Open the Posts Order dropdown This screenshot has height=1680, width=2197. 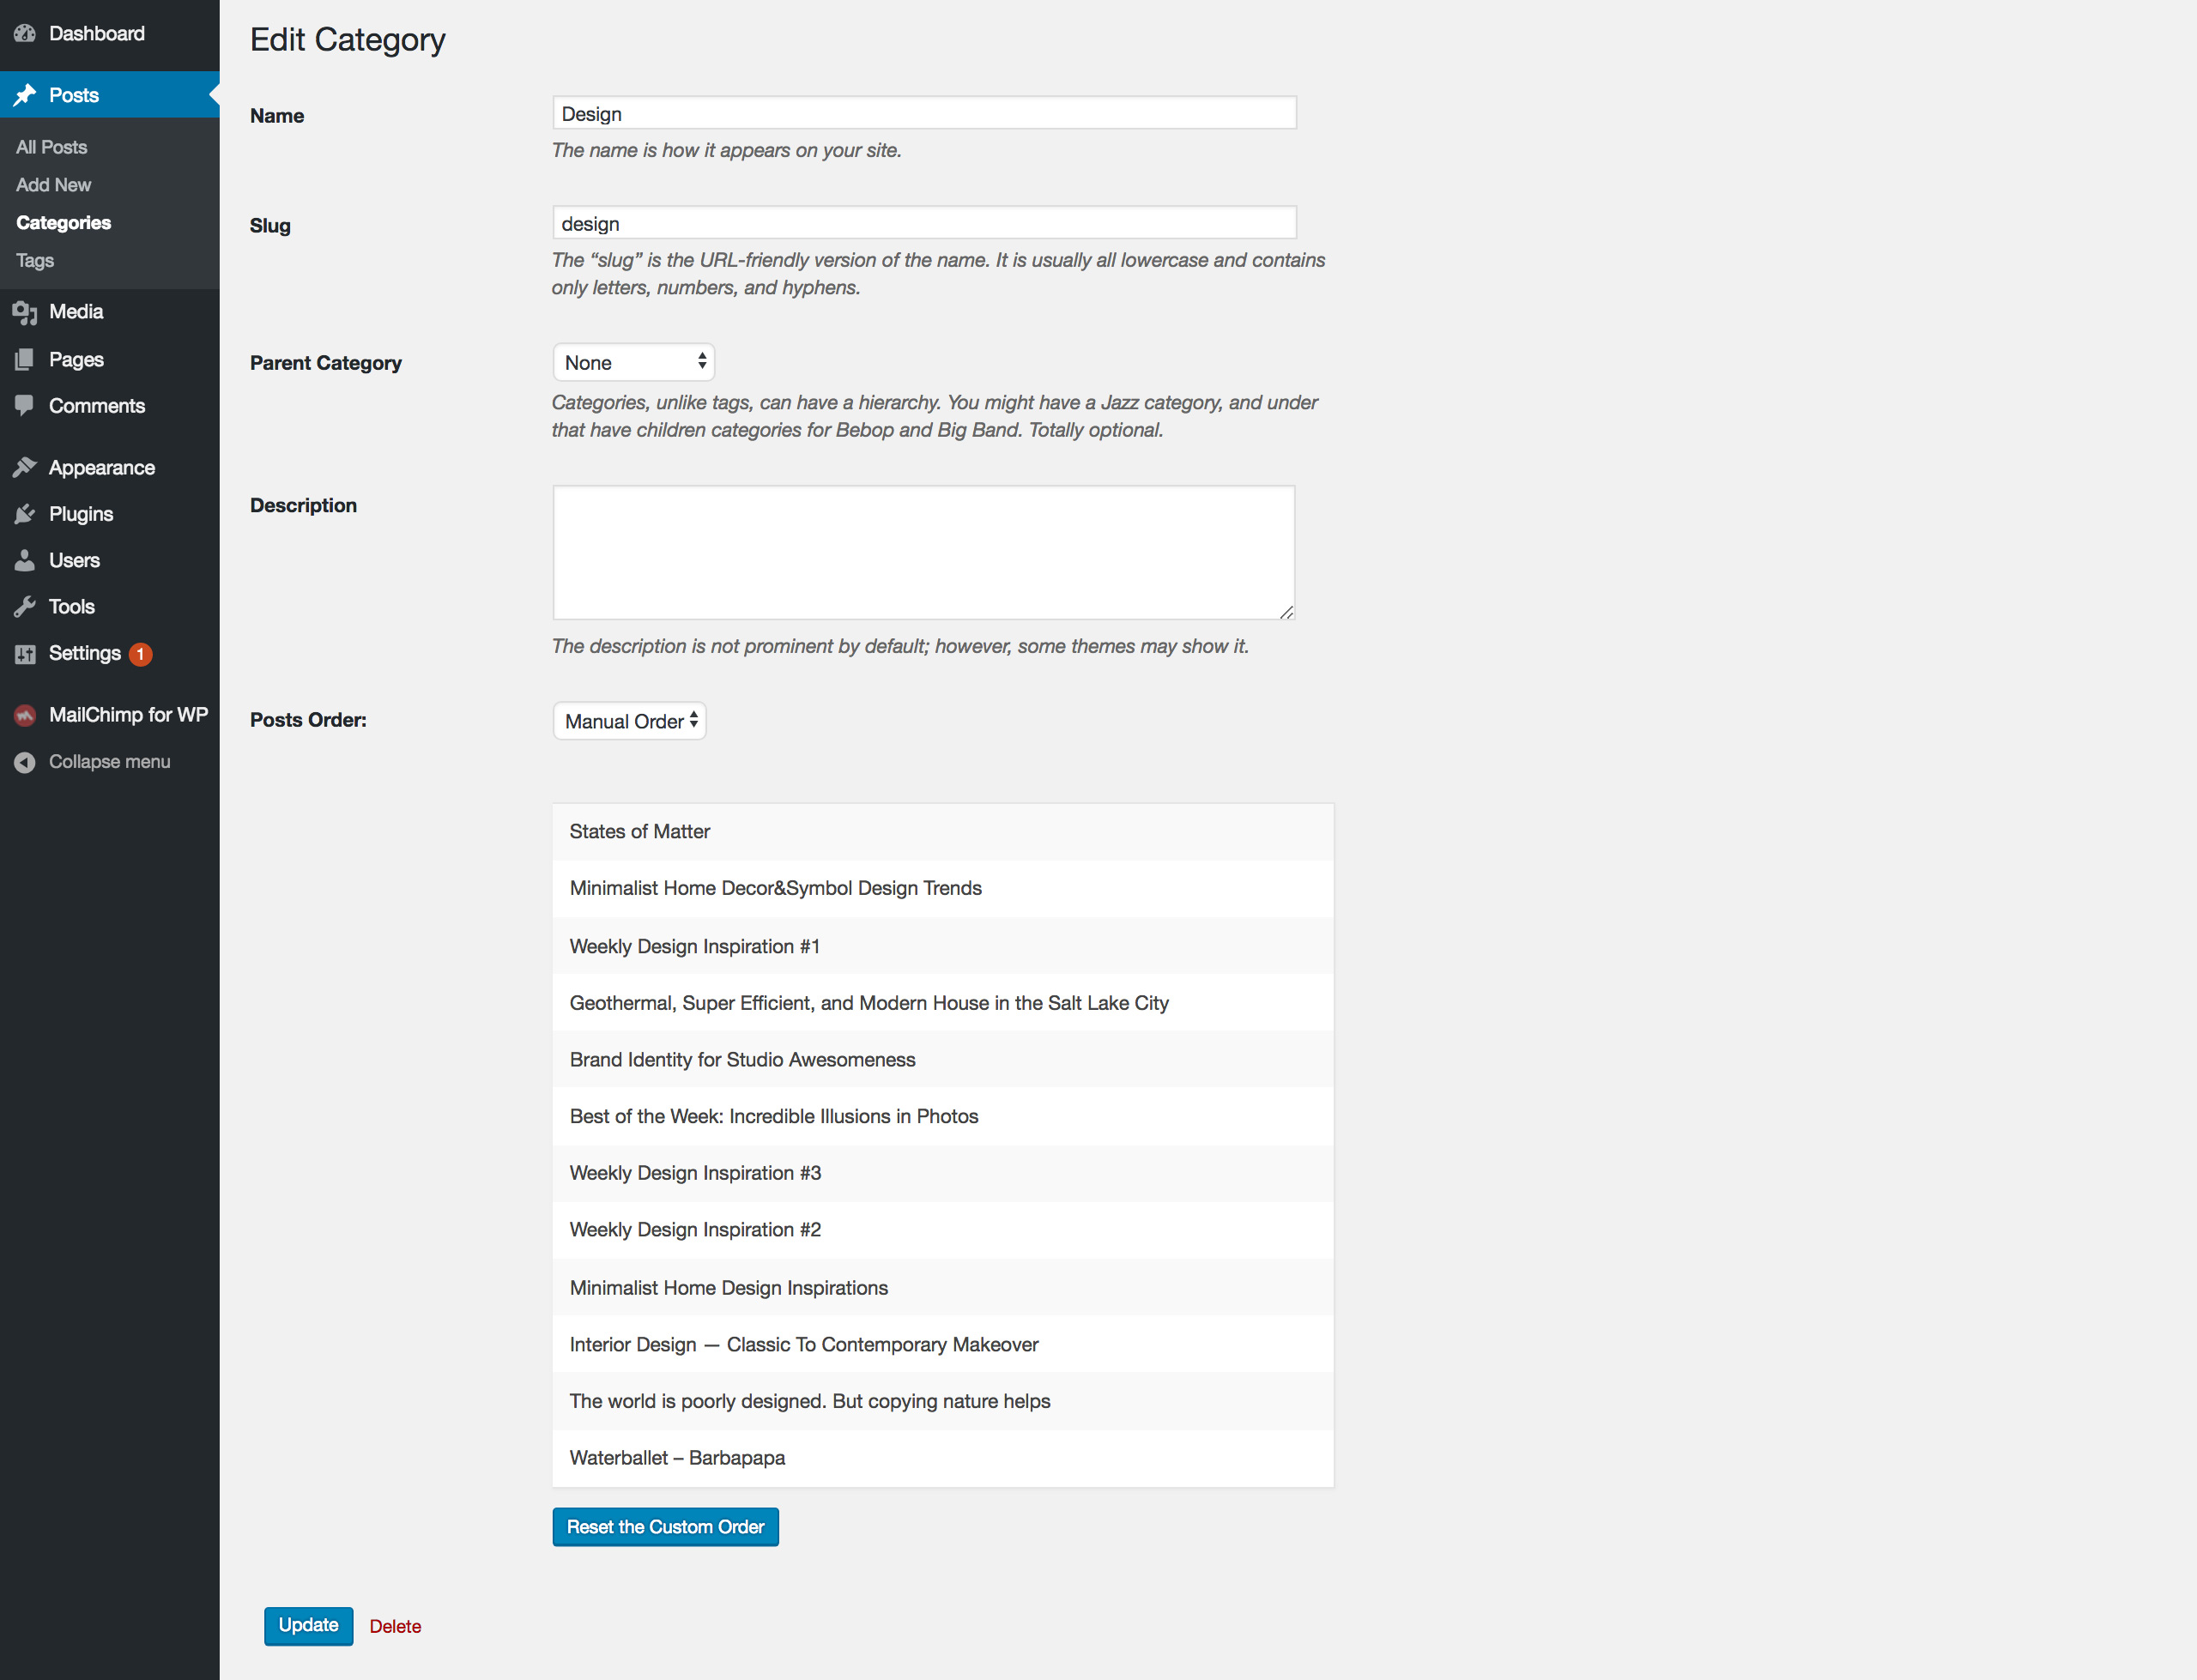tap(629, 721)
